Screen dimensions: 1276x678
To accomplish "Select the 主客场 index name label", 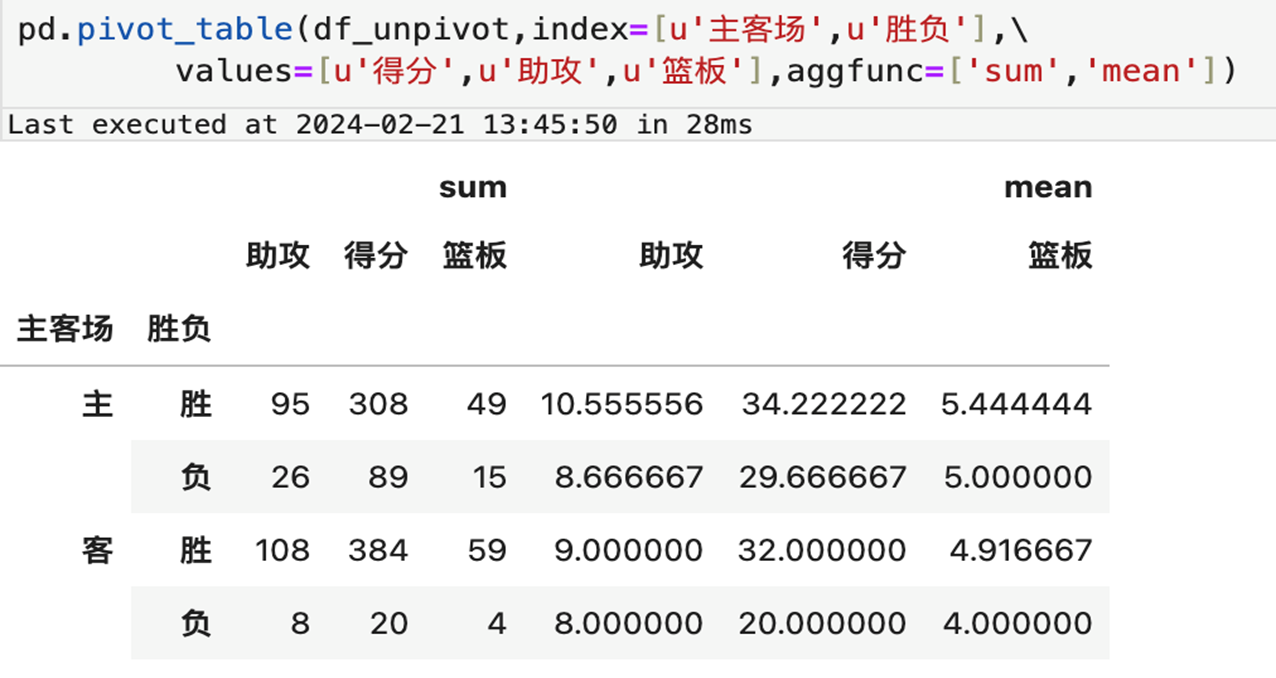I will [65, 328].
